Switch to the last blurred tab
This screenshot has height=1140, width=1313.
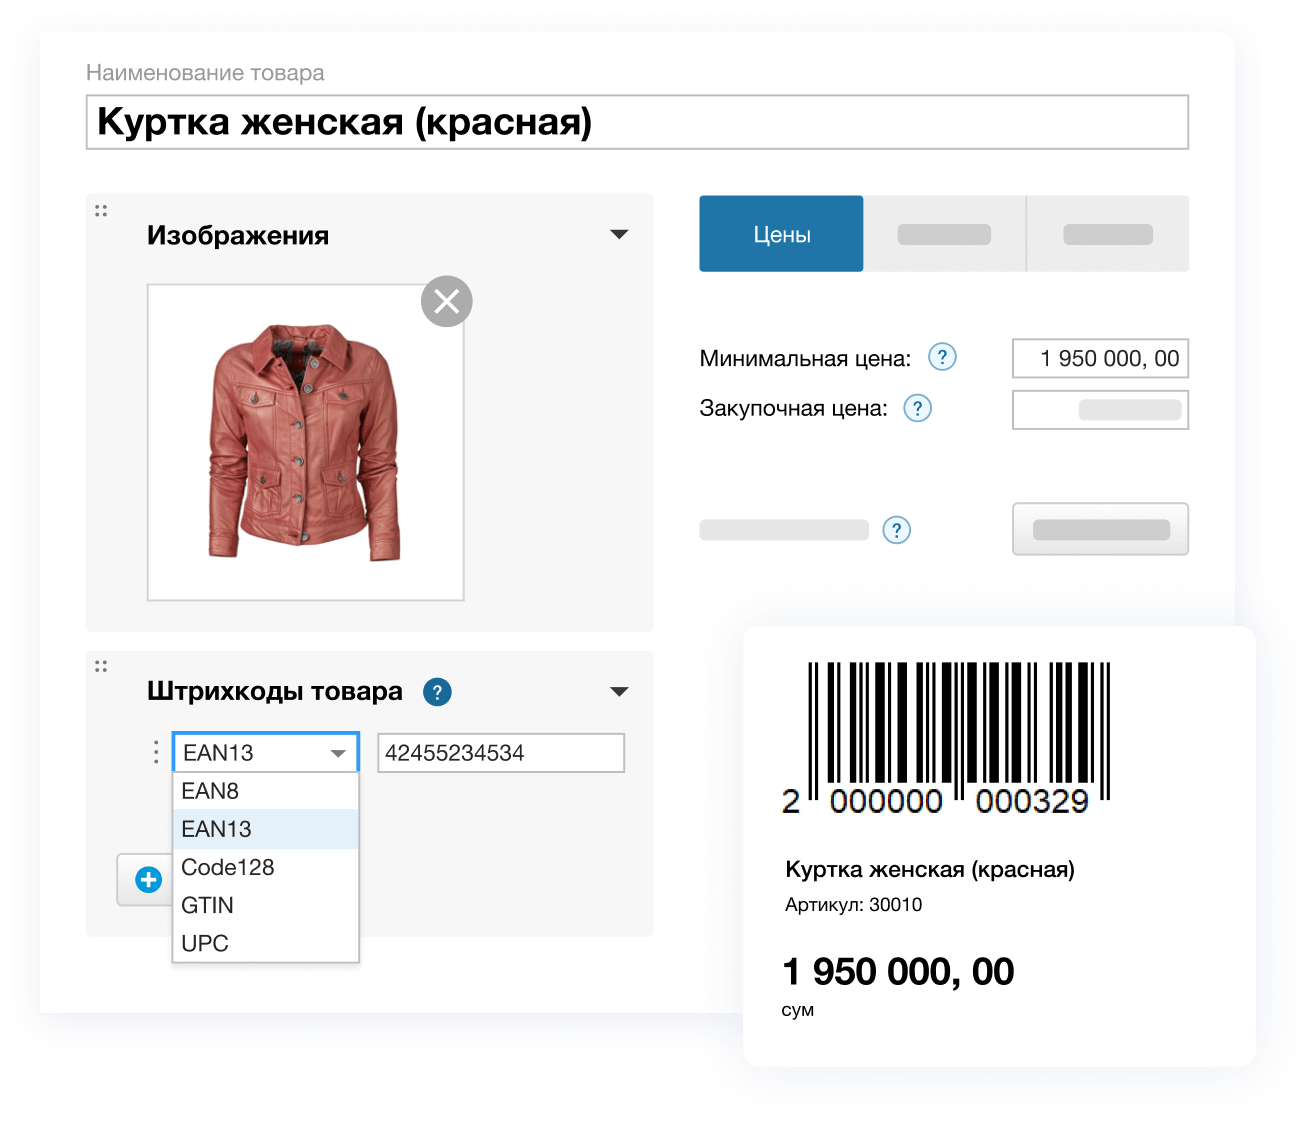click(x=1108, y=234)
